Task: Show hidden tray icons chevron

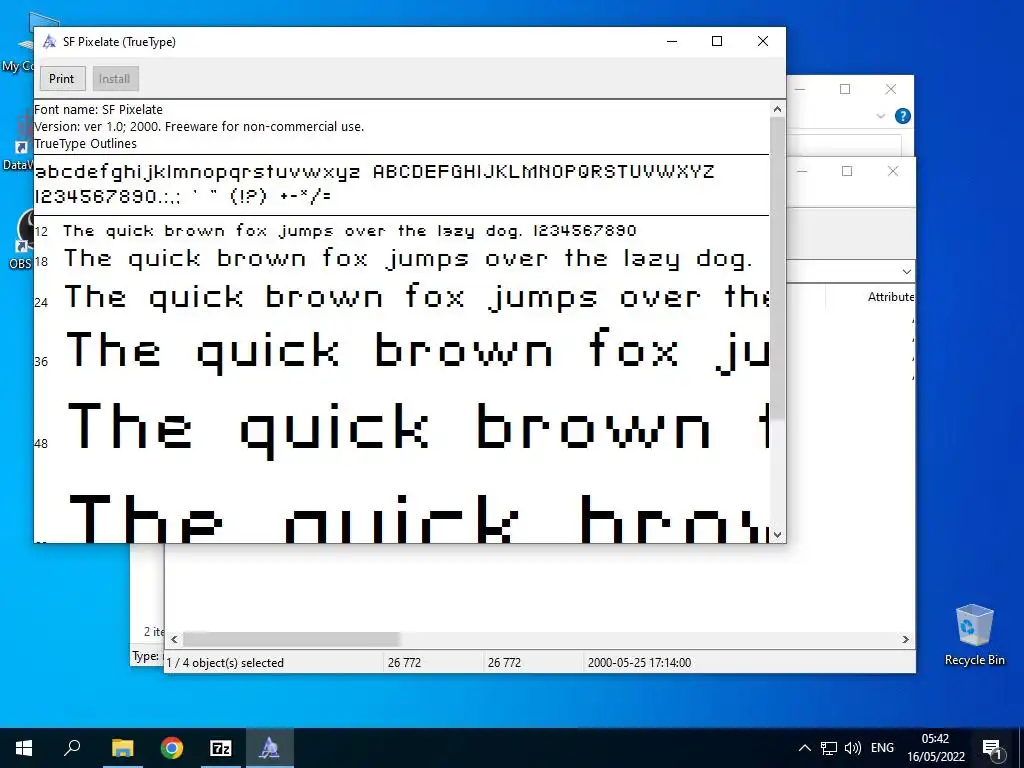Action: click(805, 748)
